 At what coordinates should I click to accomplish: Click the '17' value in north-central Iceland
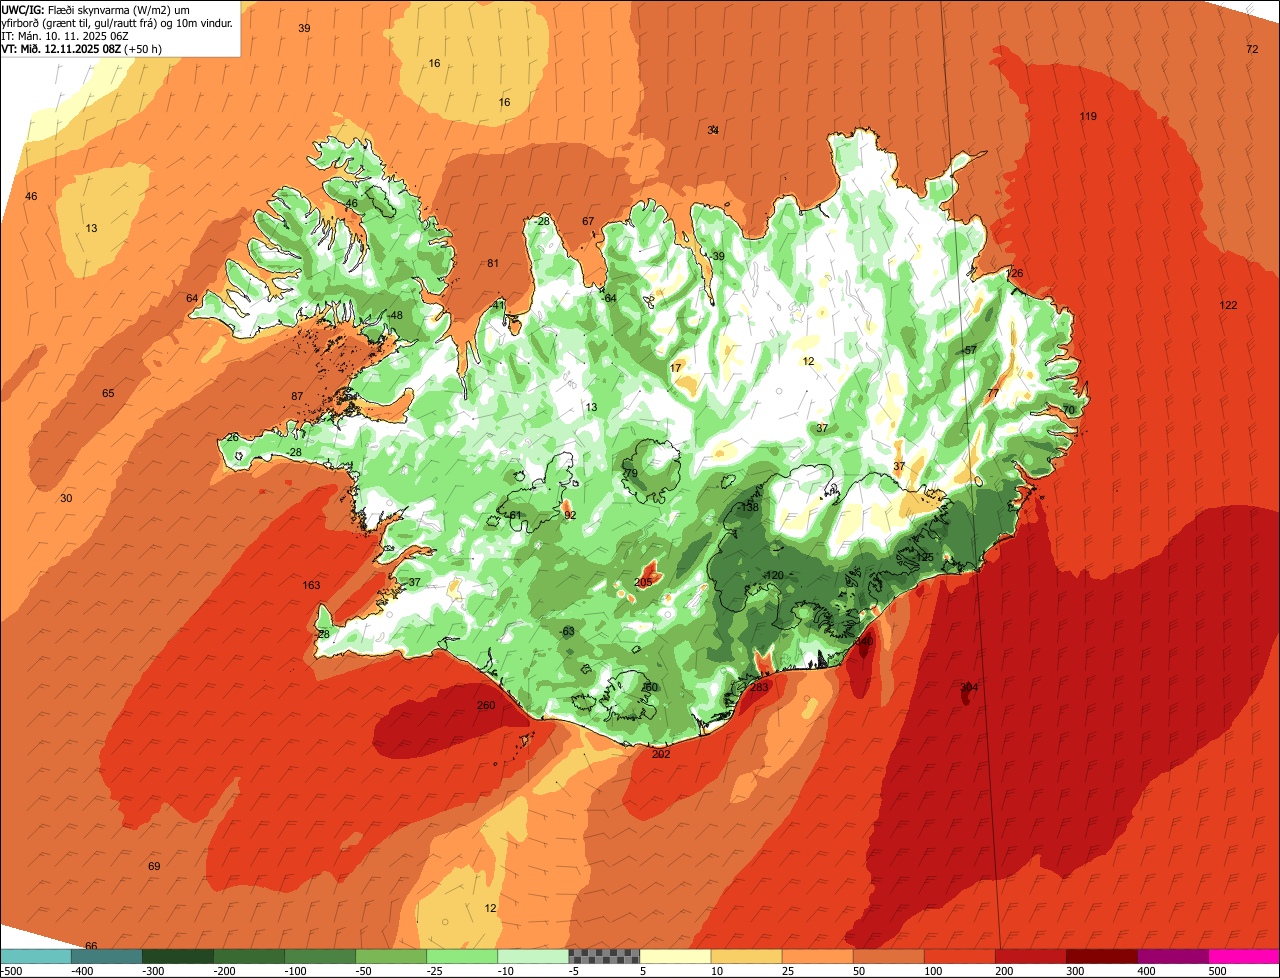676,368
